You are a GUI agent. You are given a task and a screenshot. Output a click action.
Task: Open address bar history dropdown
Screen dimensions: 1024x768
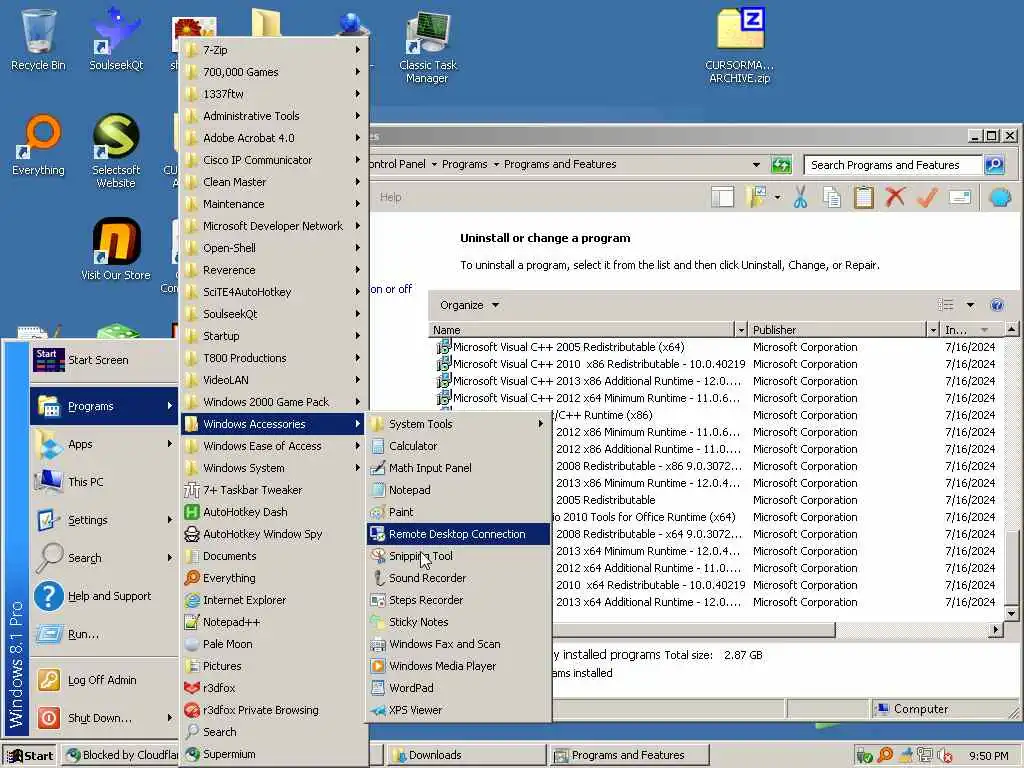click(x=756, y=165)
